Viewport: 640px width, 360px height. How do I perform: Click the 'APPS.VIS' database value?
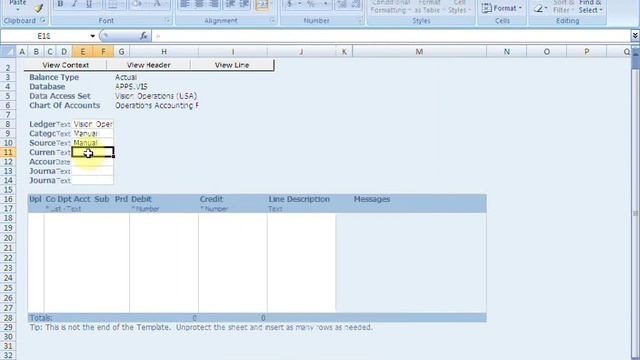click(131, 87)
